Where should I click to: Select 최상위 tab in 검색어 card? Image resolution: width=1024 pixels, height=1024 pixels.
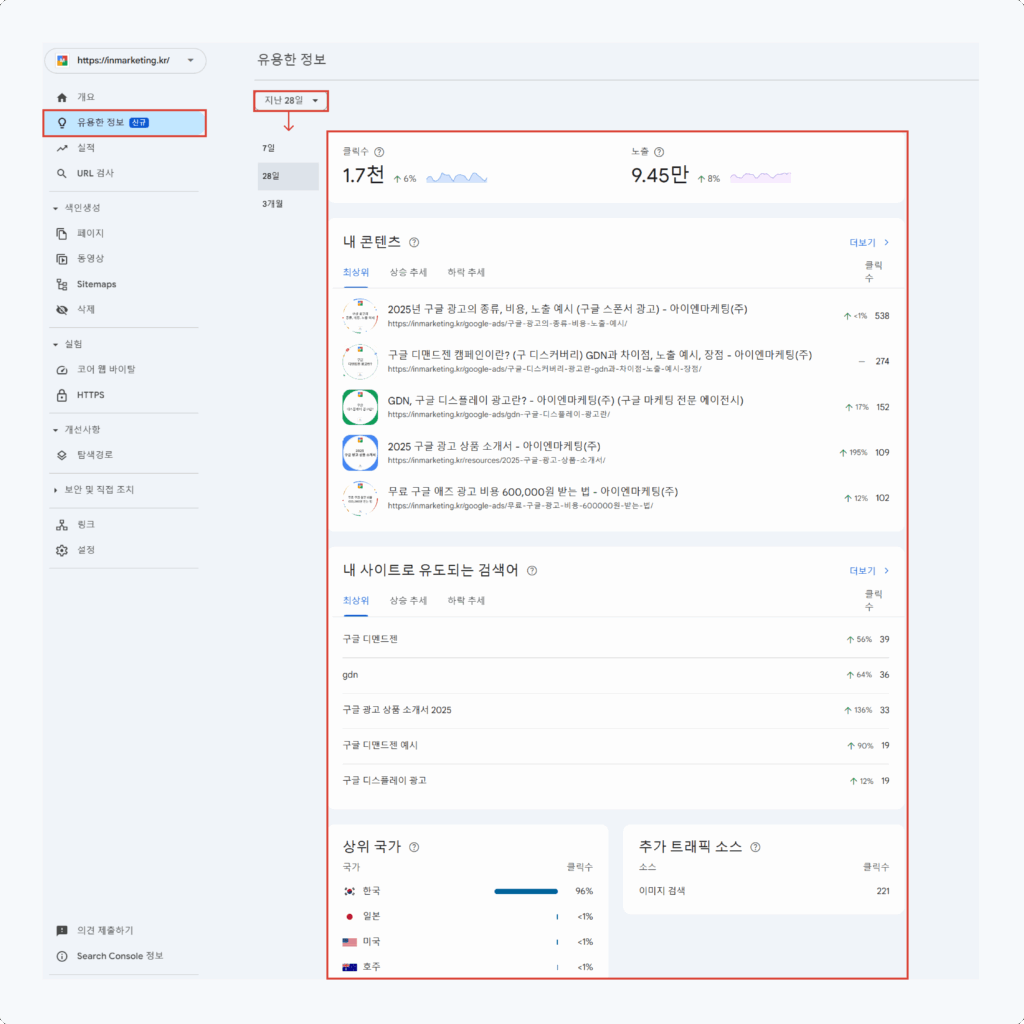pyautogui.click(x=356, y=601)
